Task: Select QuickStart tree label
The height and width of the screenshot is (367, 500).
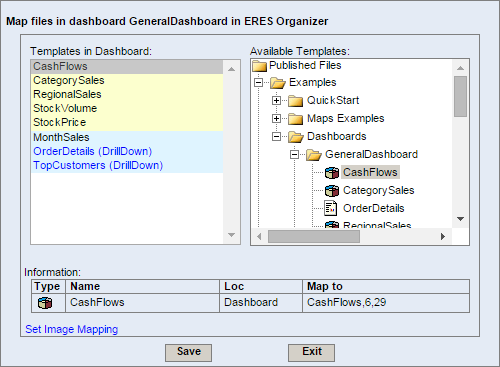Action: [x=333, y=100]
